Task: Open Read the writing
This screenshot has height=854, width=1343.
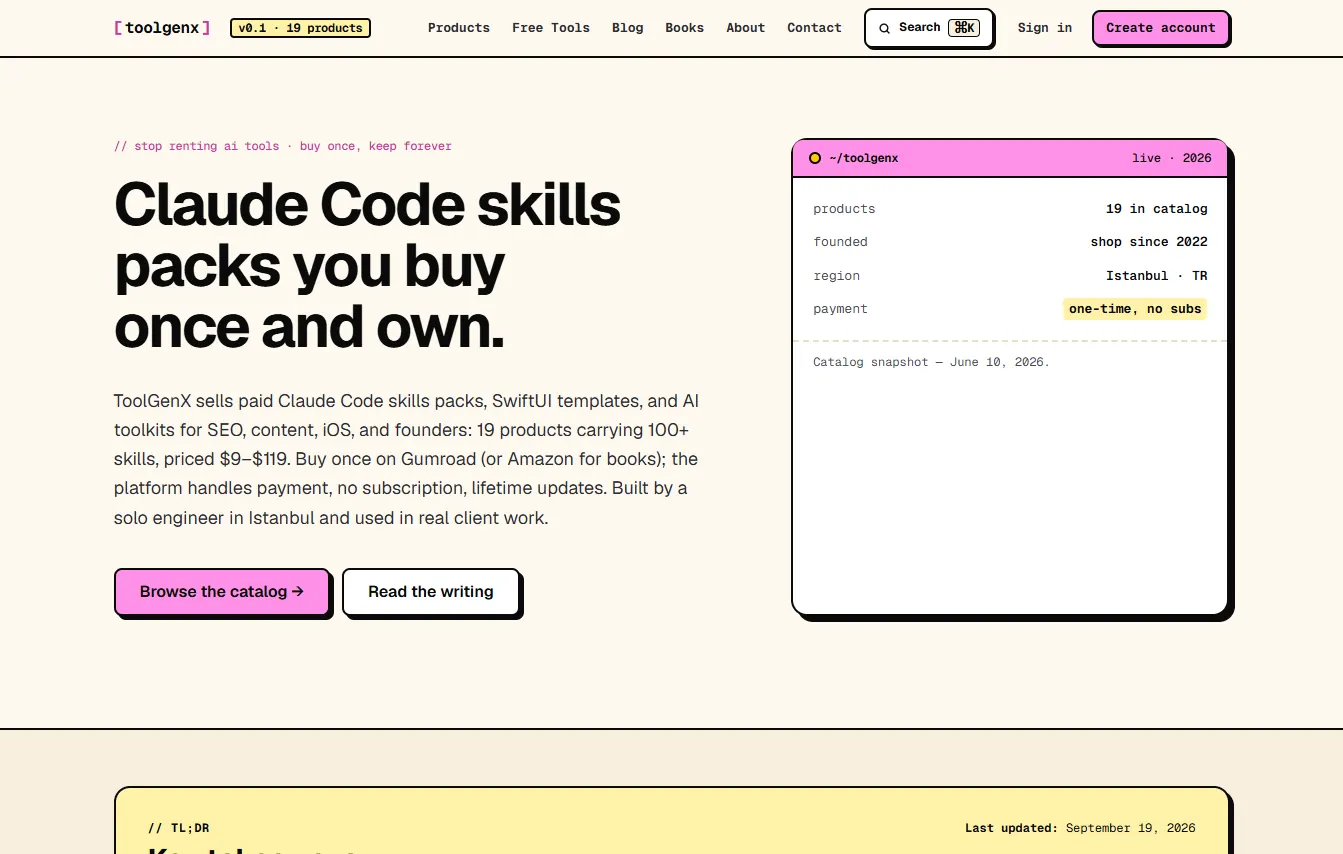Action: tap(431, 592)
